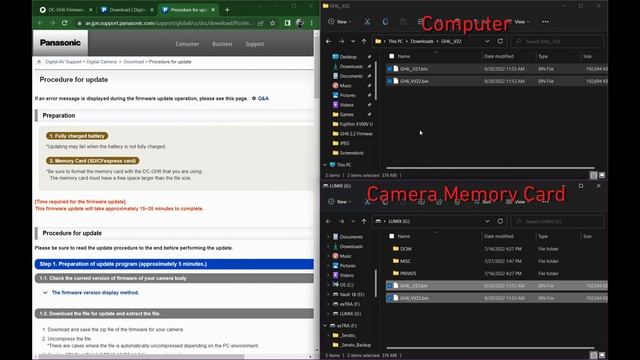Bookmark this page with star icon
This screenshot has height=360, width=640.
273,23
